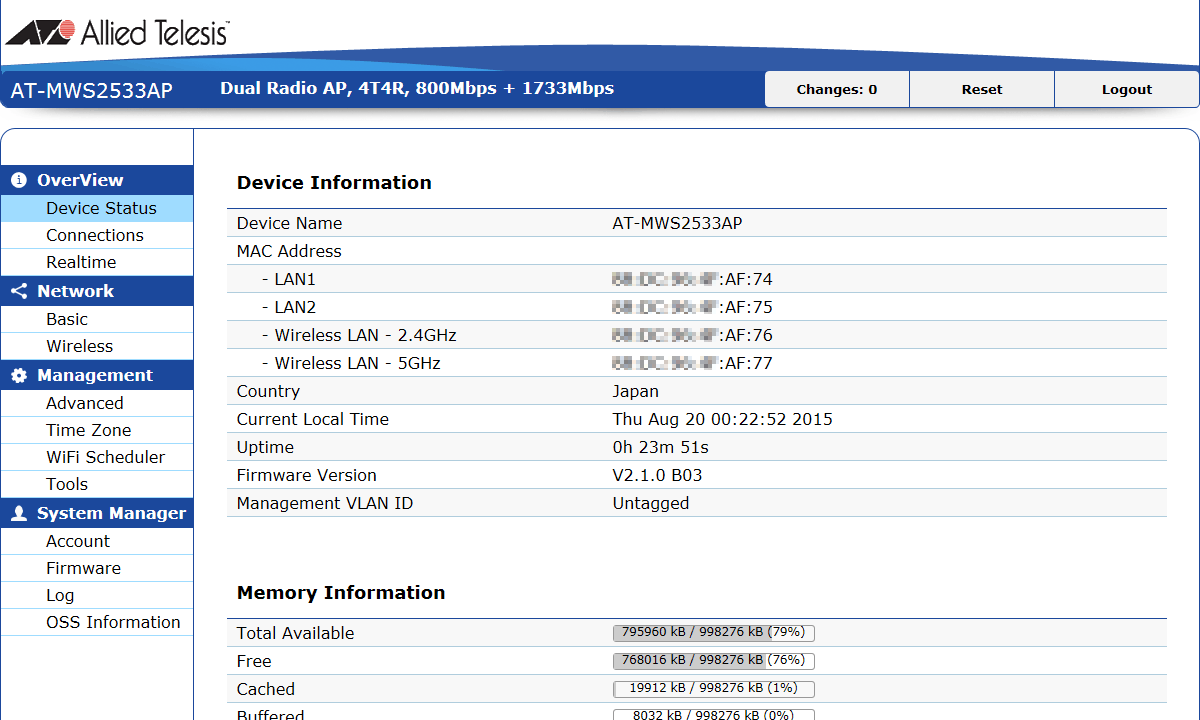Select the System Manager section header
The width and height of the screenshot is (1200, 720).
pyautogui.click(x=97, y=513)
